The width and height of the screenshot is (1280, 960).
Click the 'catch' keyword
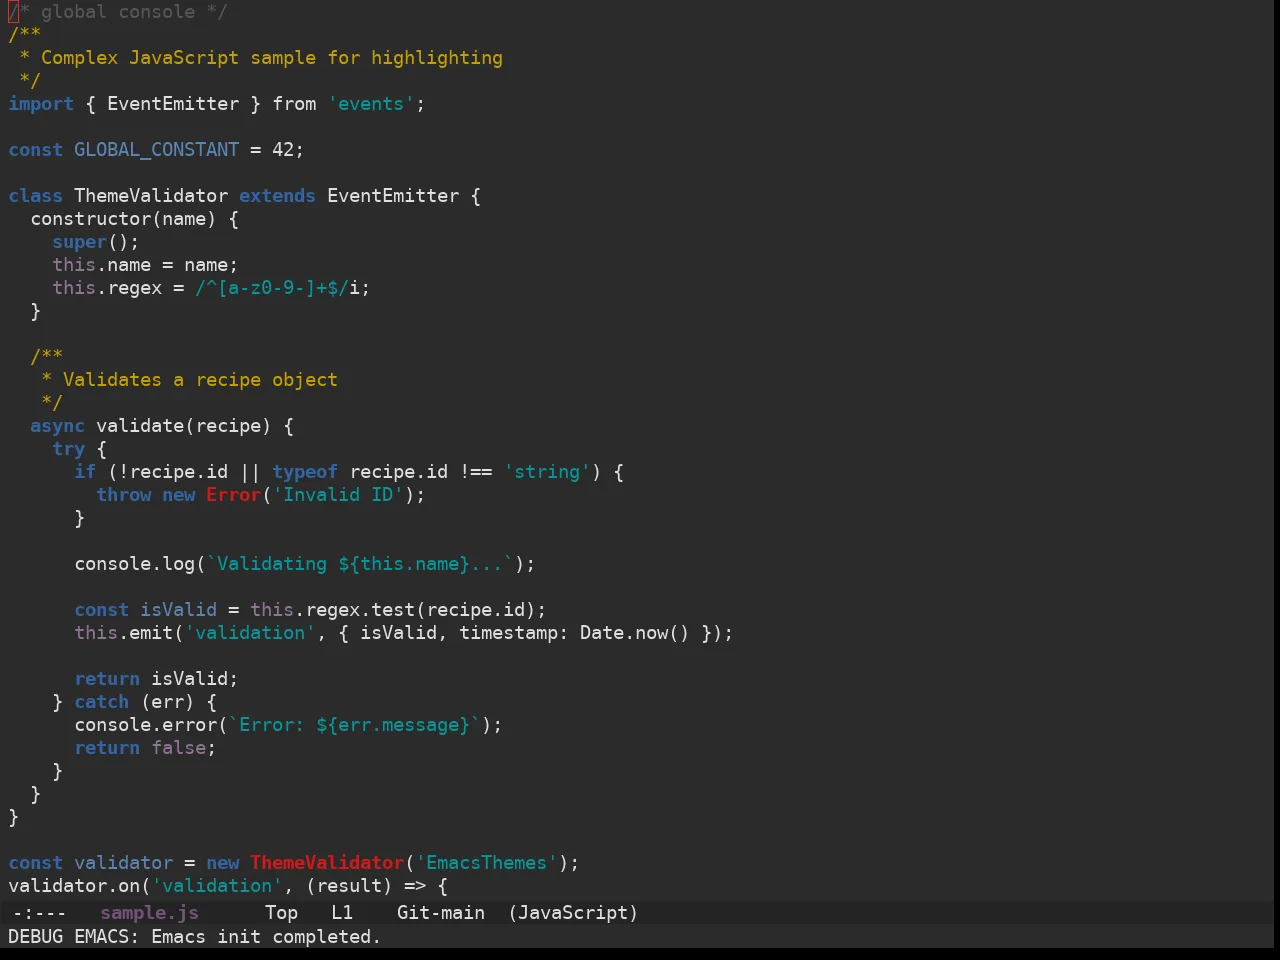pyautogui.click(x=101, y=702)
